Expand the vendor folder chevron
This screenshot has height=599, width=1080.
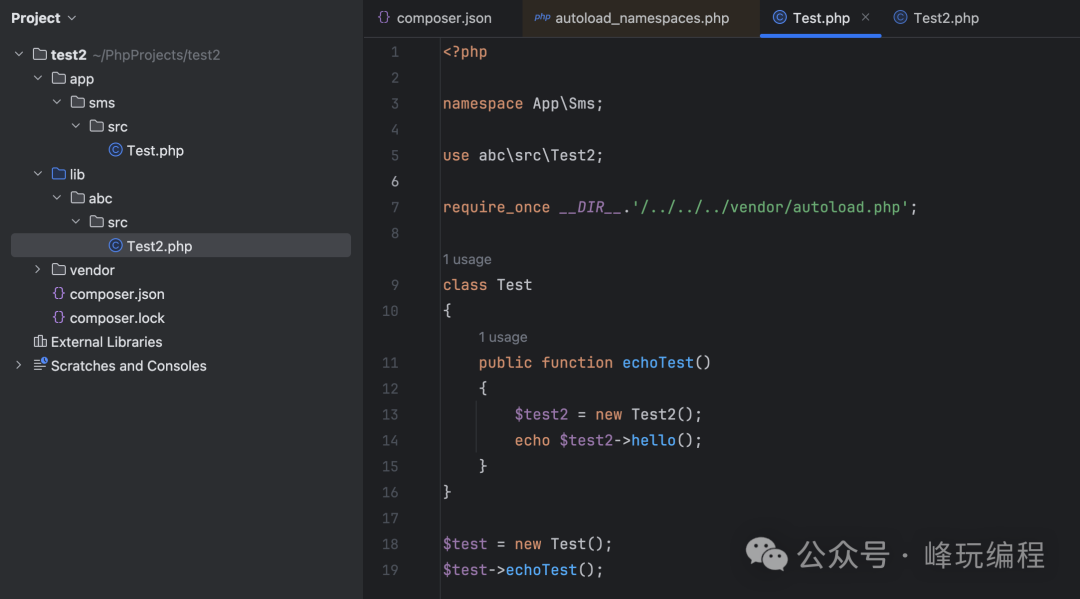point(38,271)
